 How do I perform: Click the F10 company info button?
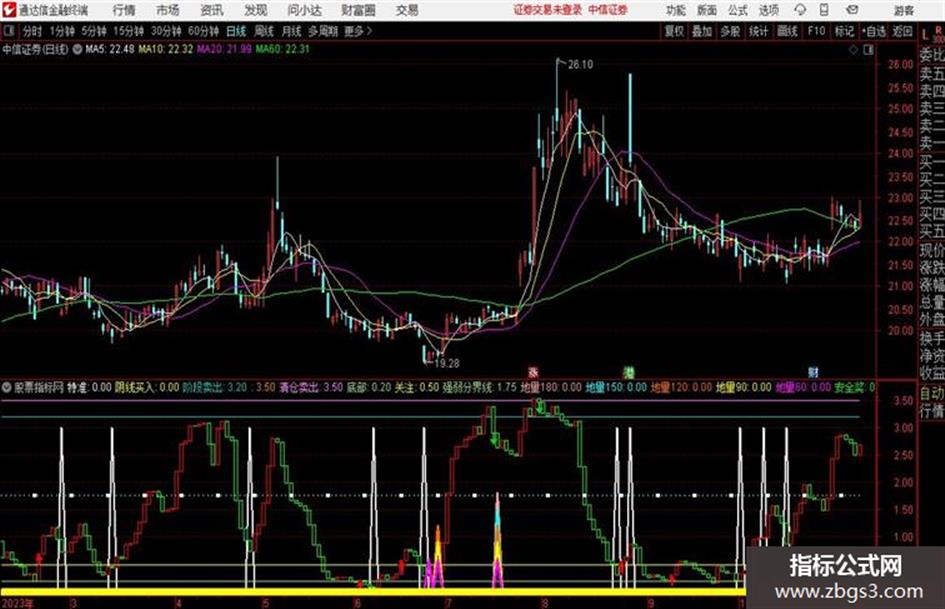click(x=816, y=31)
